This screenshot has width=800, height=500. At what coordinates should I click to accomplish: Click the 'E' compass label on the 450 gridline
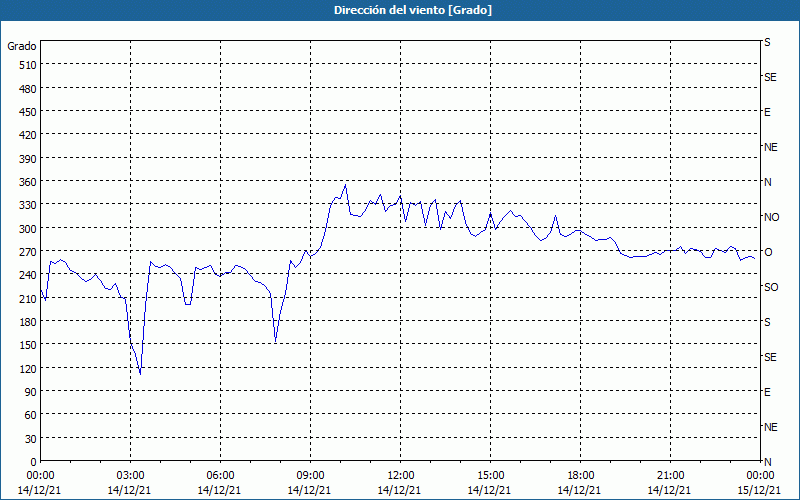click(x=767, y=112)
